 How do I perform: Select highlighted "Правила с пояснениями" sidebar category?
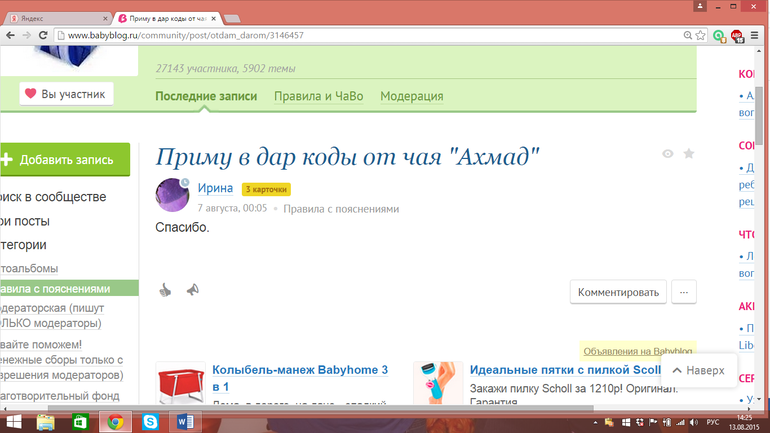pyautogui.click(x=69, y=289)
